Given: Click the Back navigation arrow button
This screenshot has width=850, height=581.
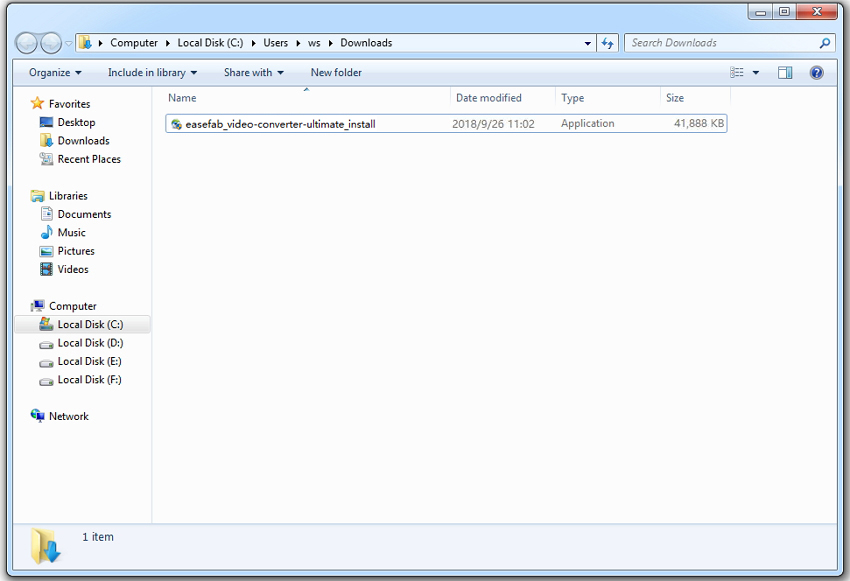Looking at the screenshot, I should tap(27, 43).
